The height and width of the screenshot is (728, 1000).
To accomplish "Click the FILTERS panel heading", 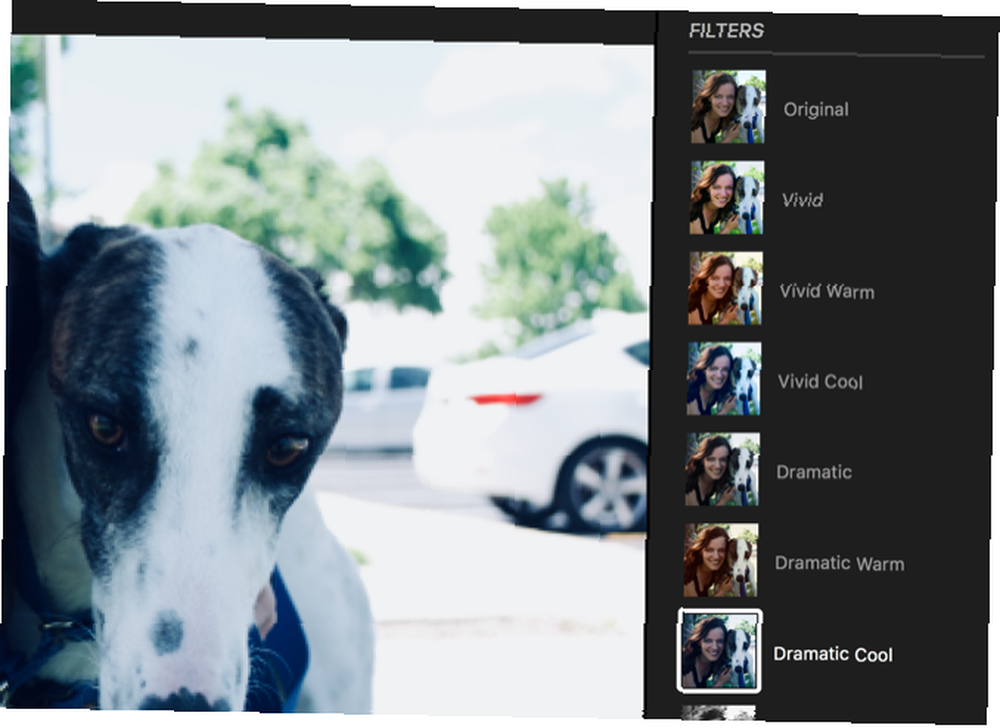I will point(726,31).
